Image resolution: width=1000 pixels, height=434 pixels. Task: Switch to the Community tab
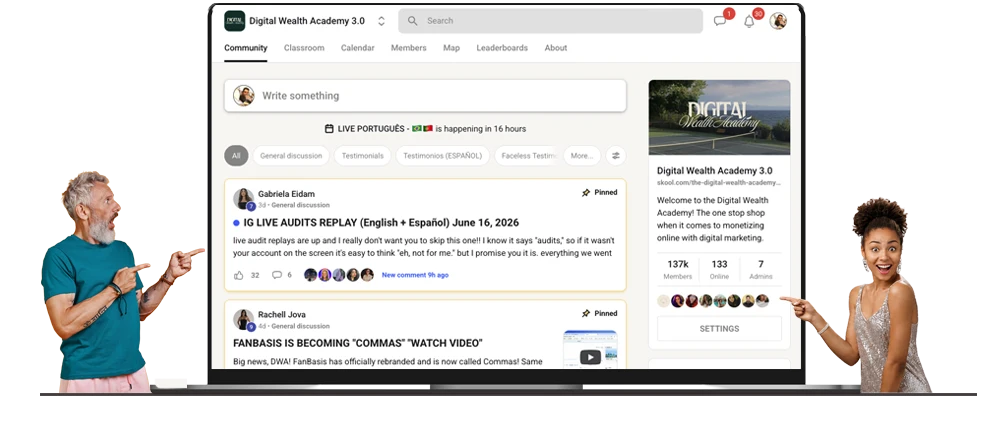click(x=246, y=48)
